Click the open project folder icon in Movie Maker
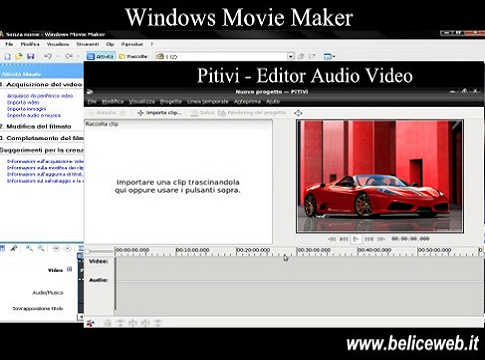 pyautogui.click(x=19, y=56)
